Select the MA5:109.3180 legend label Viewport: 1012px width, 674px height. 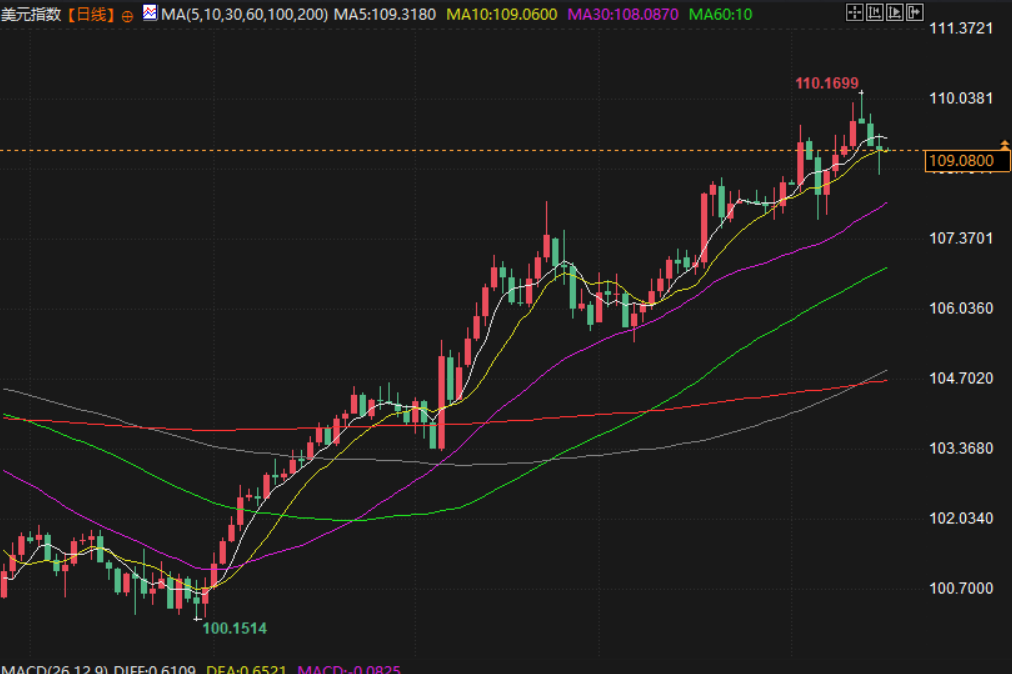(385, 15)
